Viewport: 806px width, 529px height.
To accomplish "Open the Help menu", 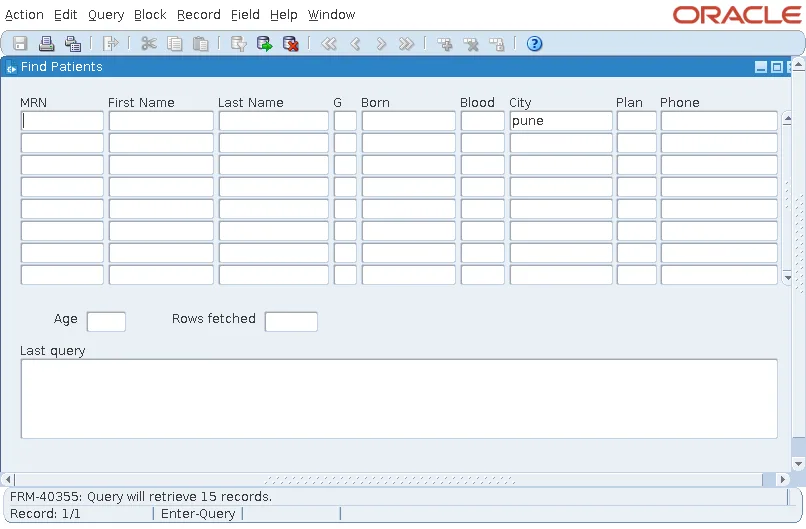I will [x=284, y=15].
